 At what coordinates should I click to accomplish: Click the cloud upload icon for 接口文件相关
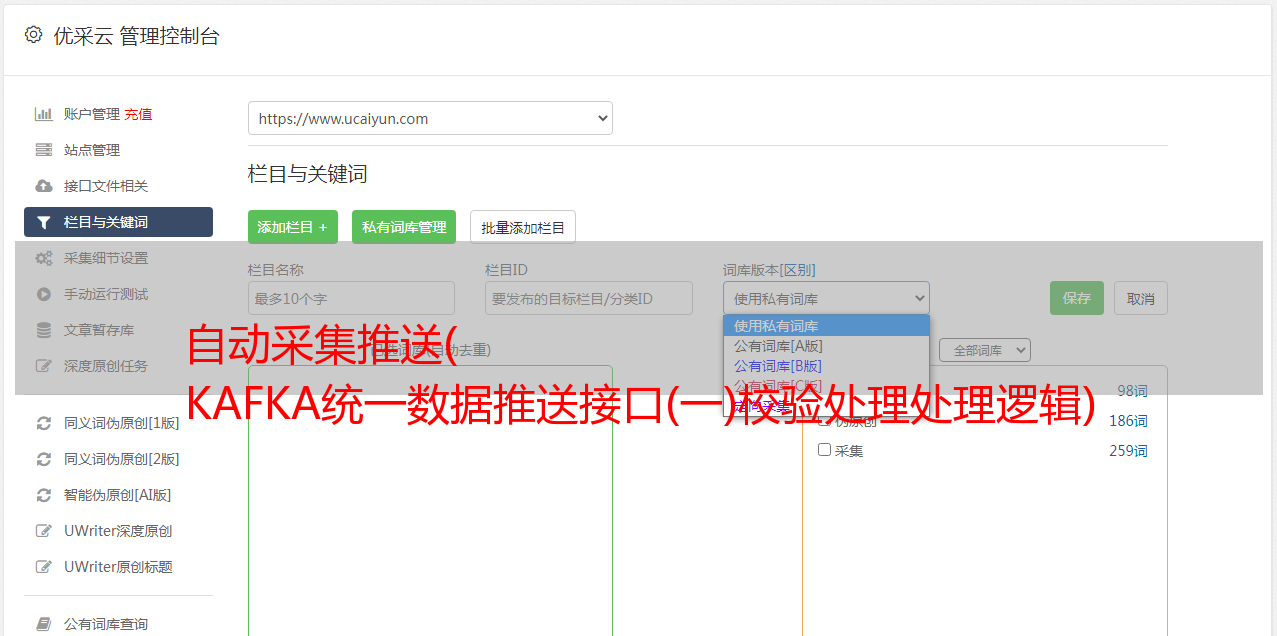(44, 186)
